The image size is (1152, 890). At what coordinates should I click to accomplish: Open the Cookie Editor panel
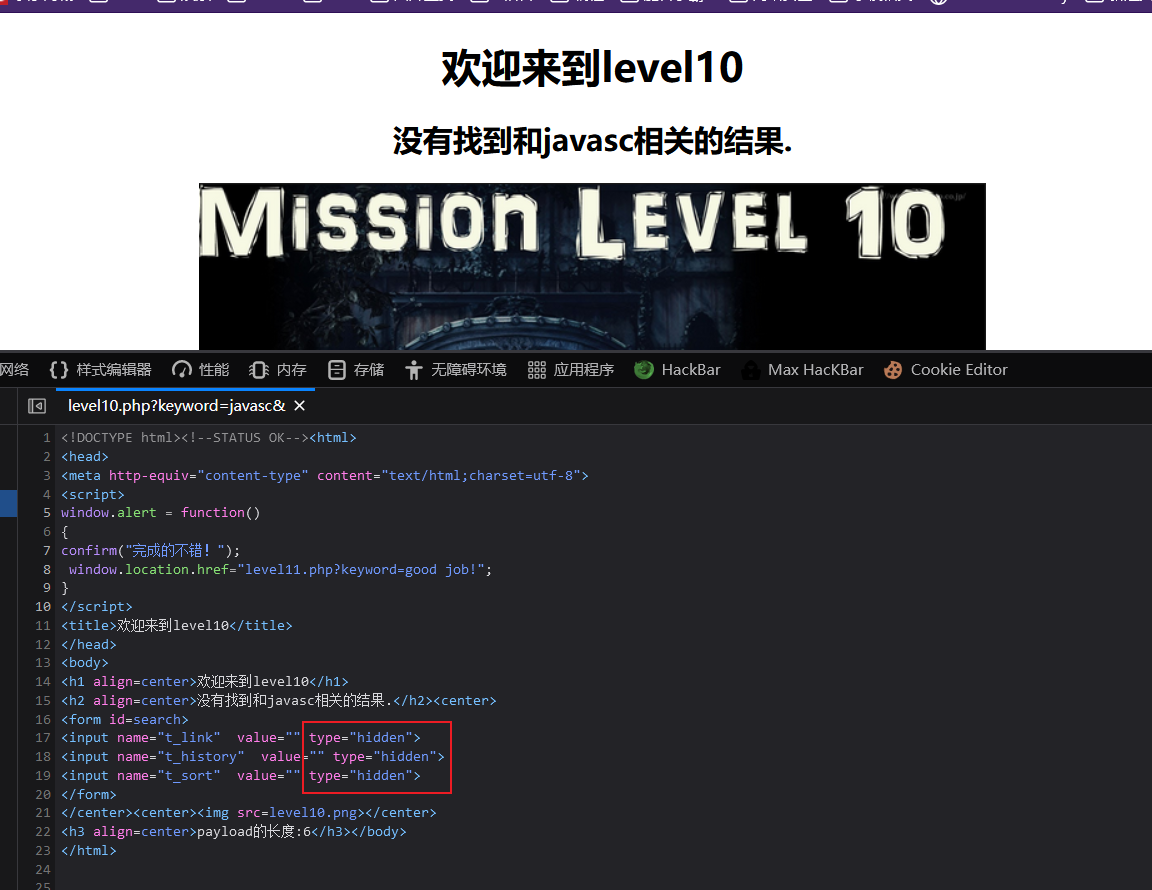946,370
